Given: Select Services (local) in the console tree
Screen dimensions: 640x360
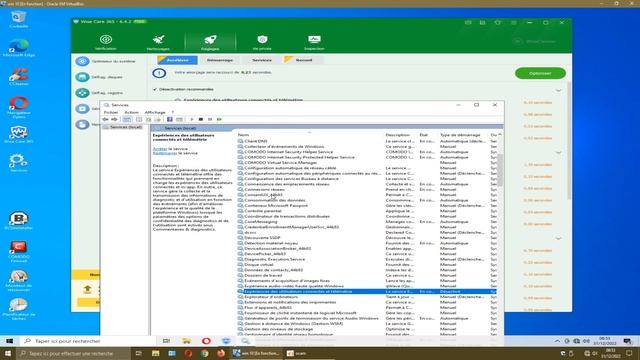Looking at the screenshot, I should point(125,127).
